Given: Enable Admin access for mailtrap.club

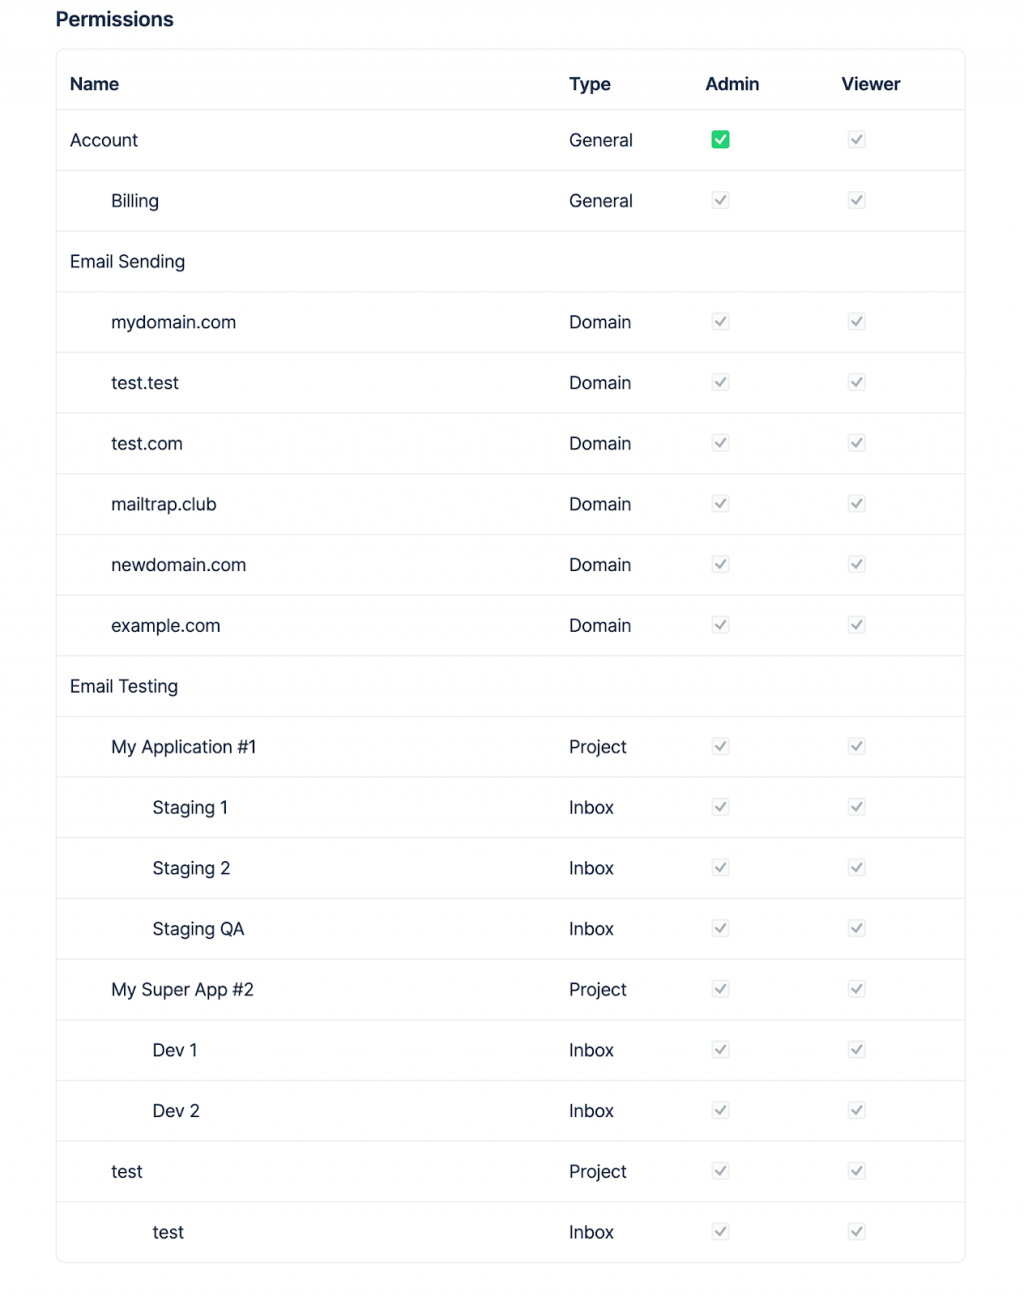Looking at the screenshot, I should pos(720,504).
